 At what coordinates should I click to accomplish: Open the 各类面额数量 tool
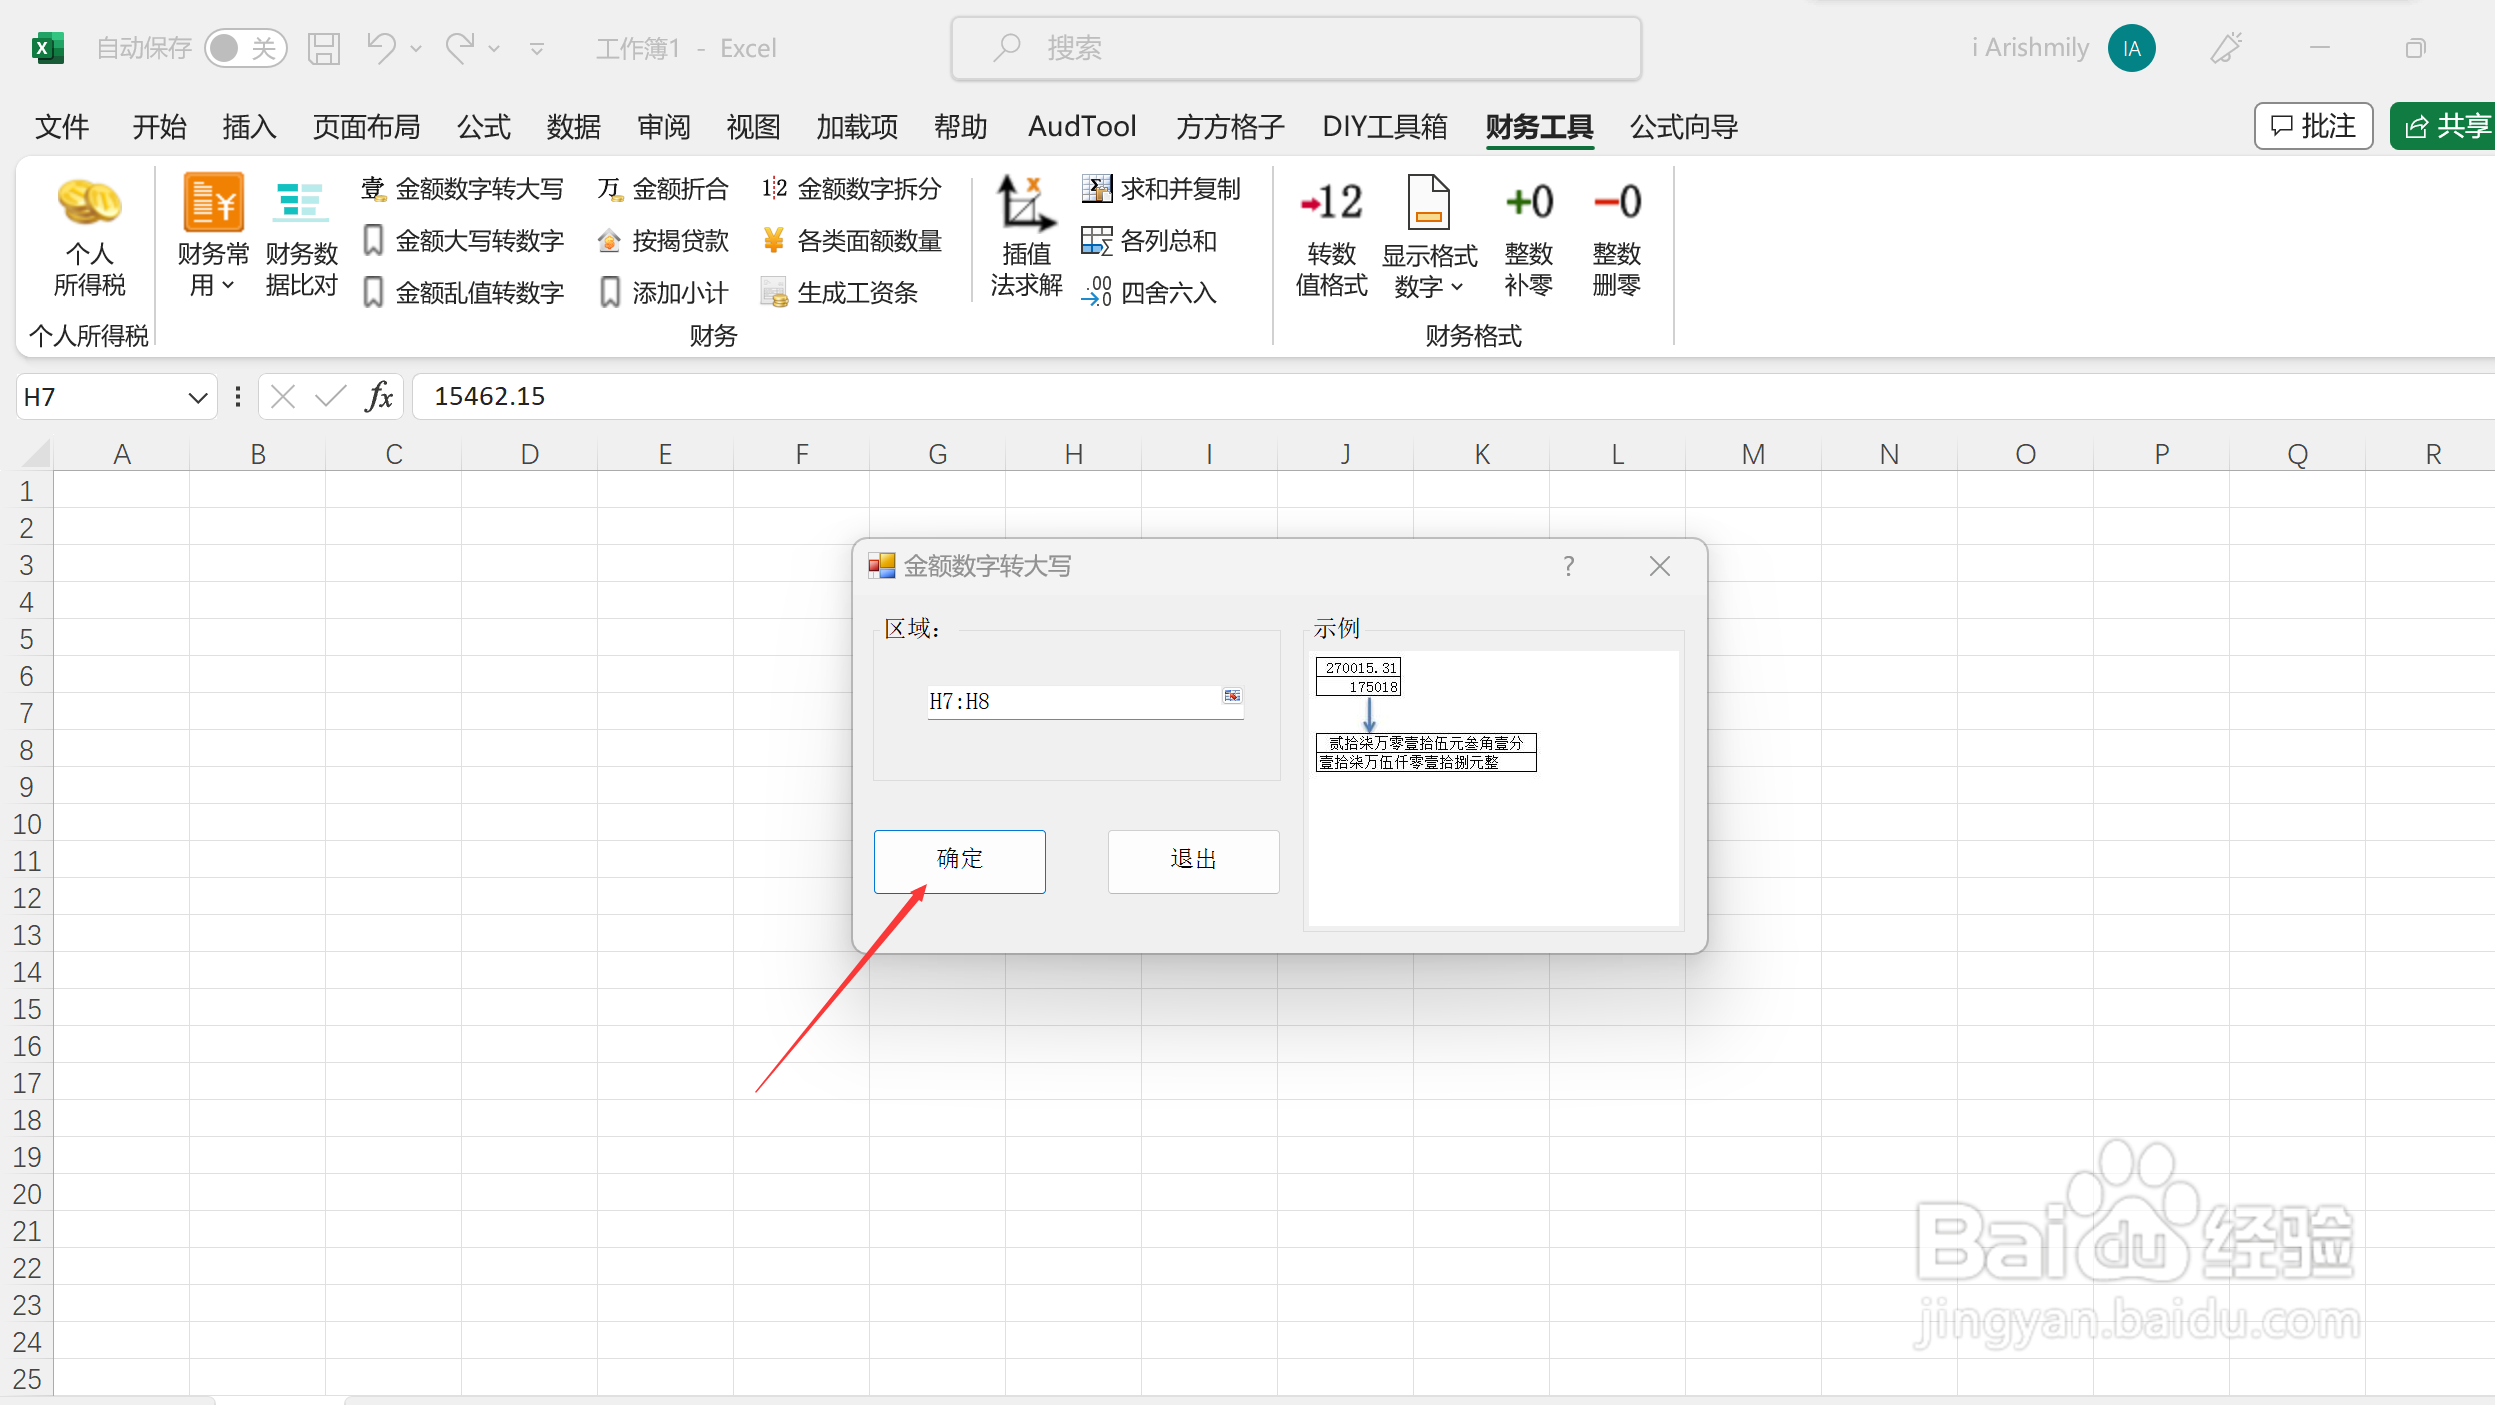pos(852,241)
